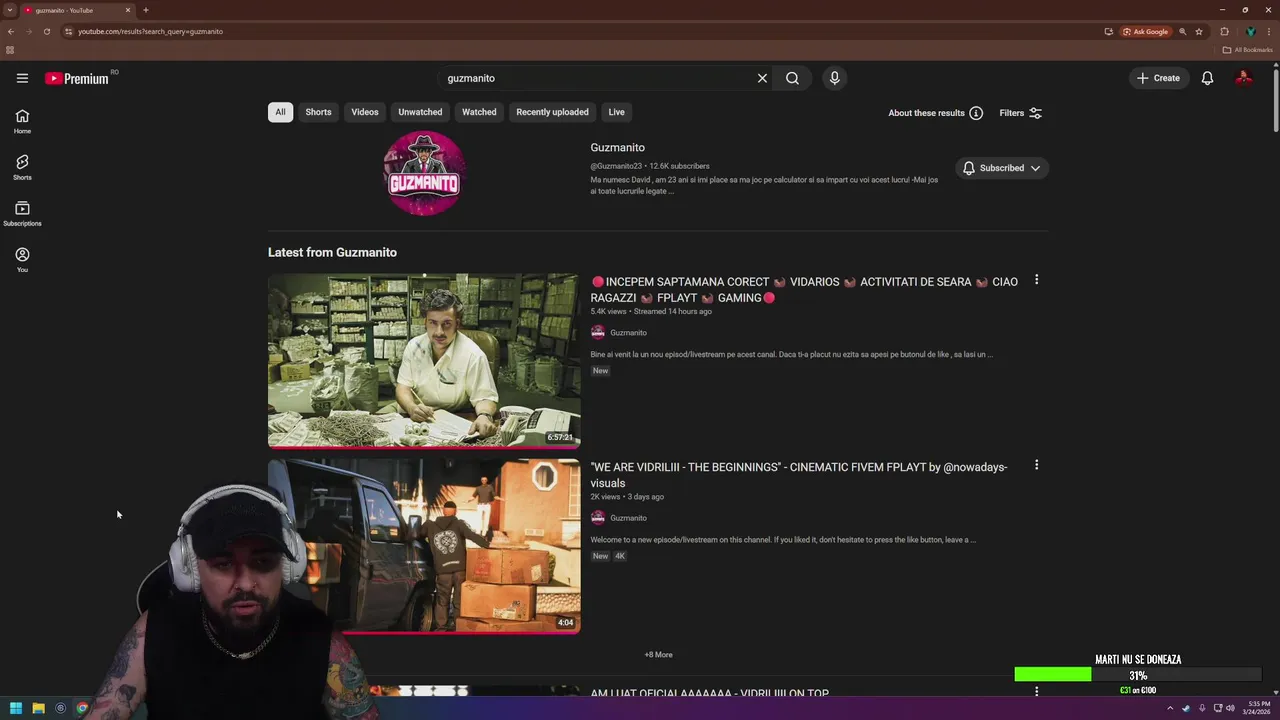The width and height of the screenshot is (1280, 720).
Task: Open the account avatar menu
Action: (1244, 78)
